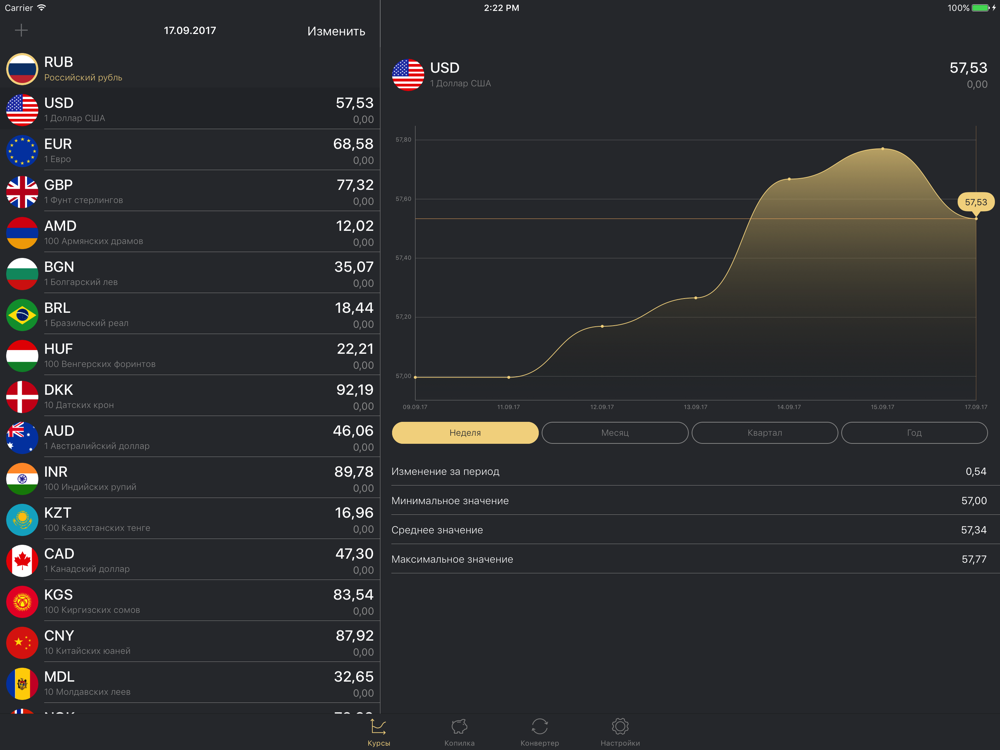Click the 57,53 value bubble on the chart

(x=976, y=202)
